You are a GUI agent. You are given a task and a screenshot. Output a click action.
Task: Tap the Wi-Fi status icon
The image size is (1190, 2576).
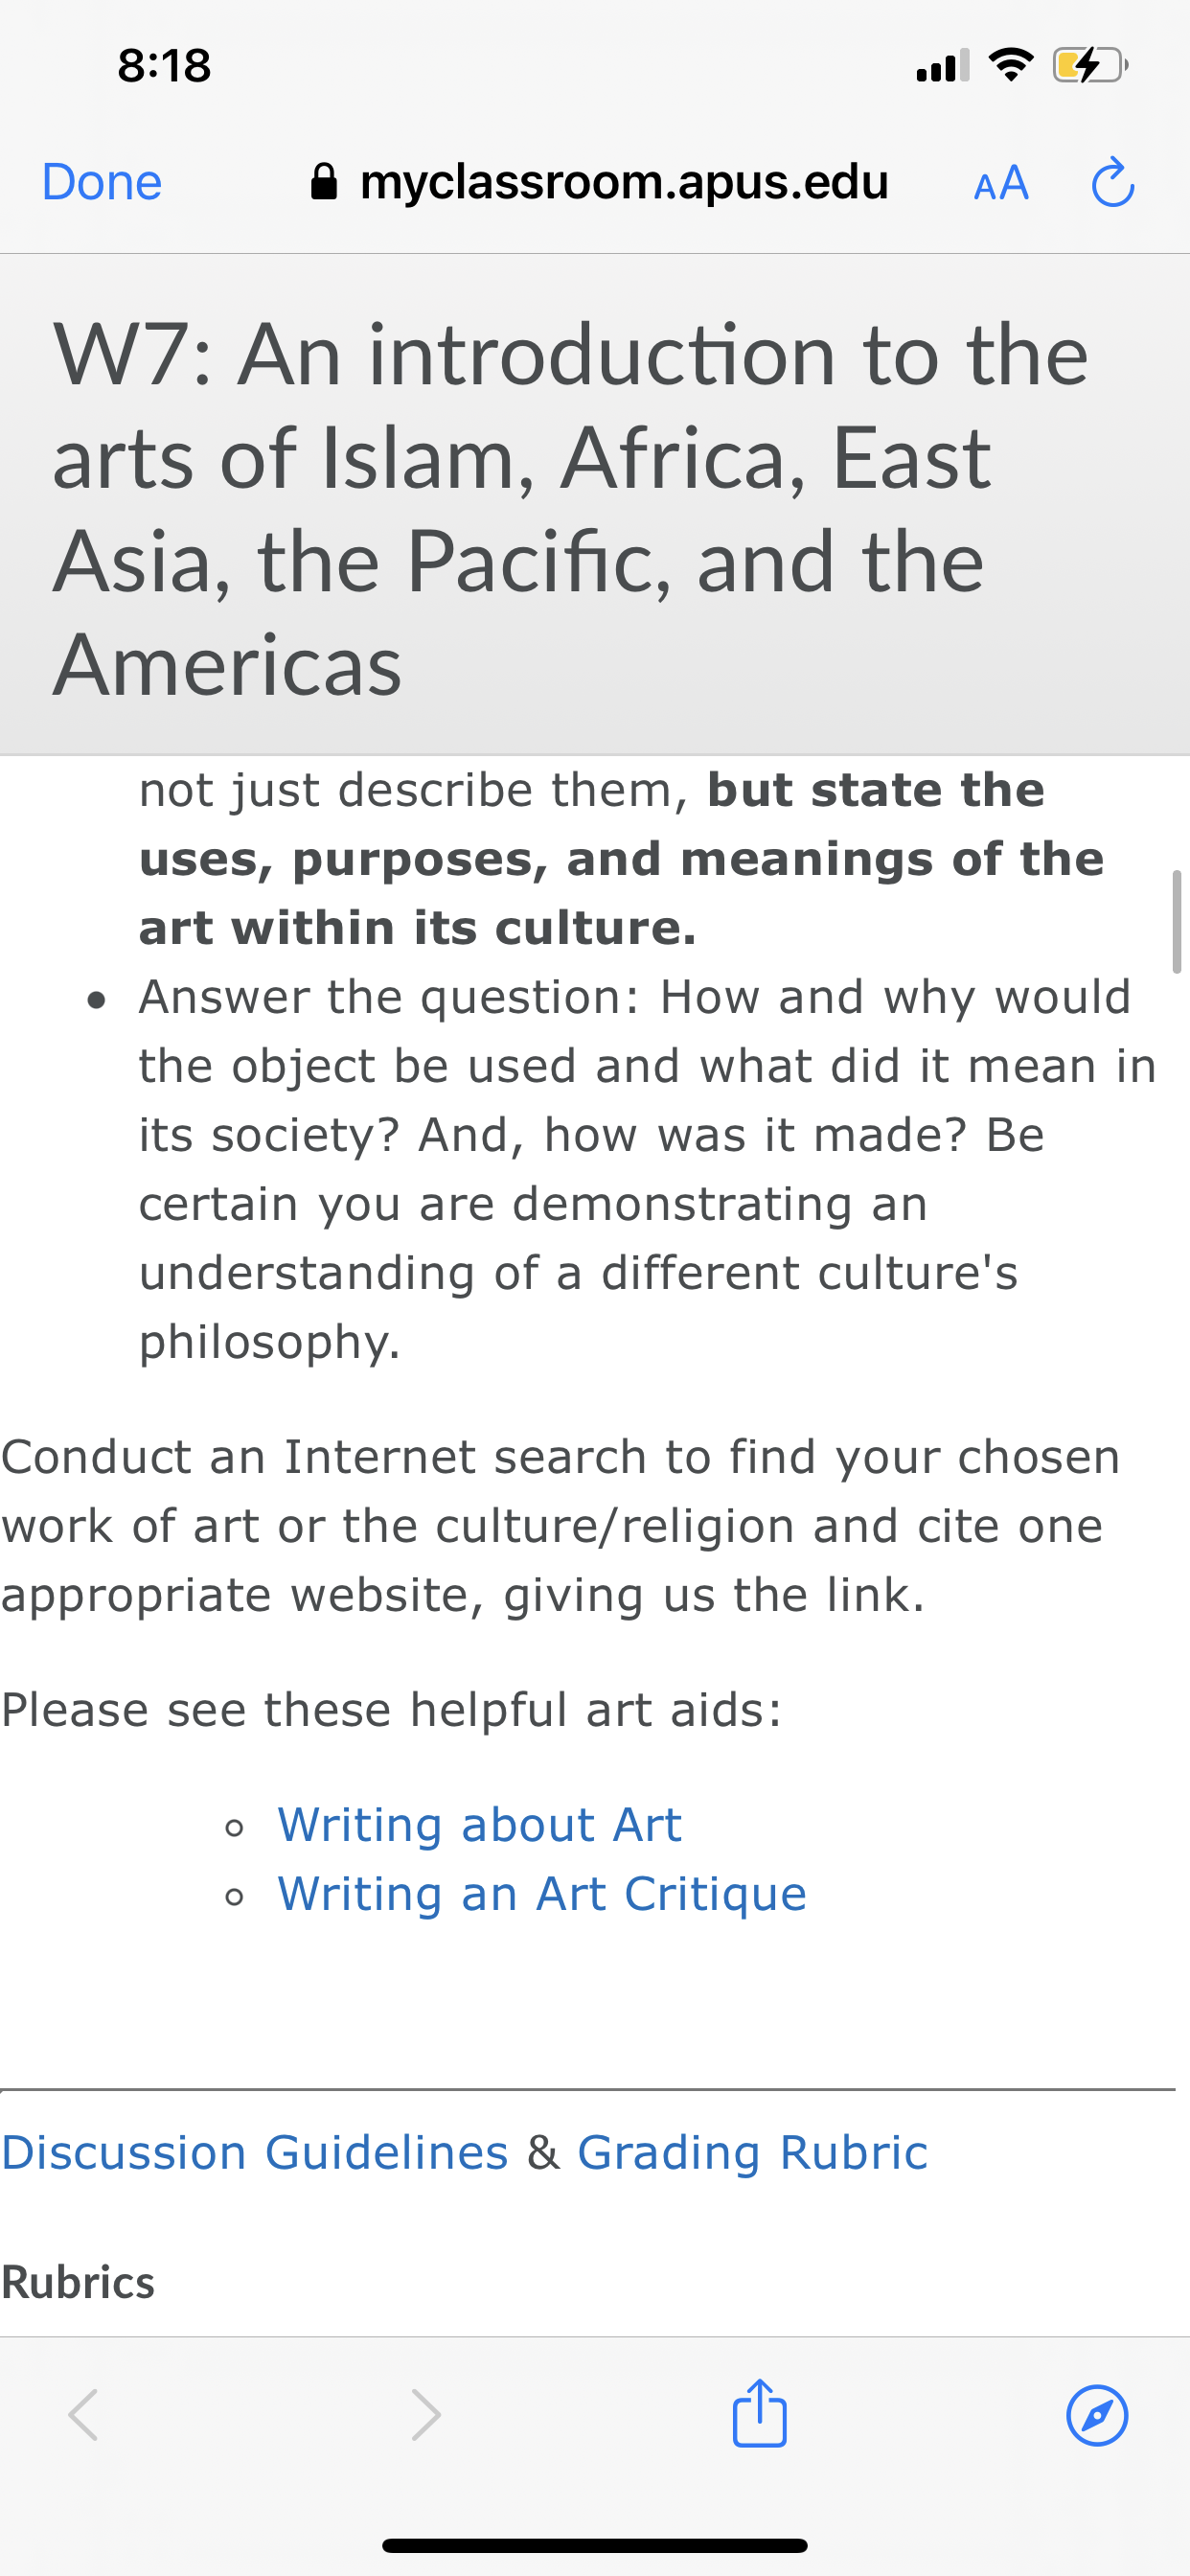pos(1011,65)
